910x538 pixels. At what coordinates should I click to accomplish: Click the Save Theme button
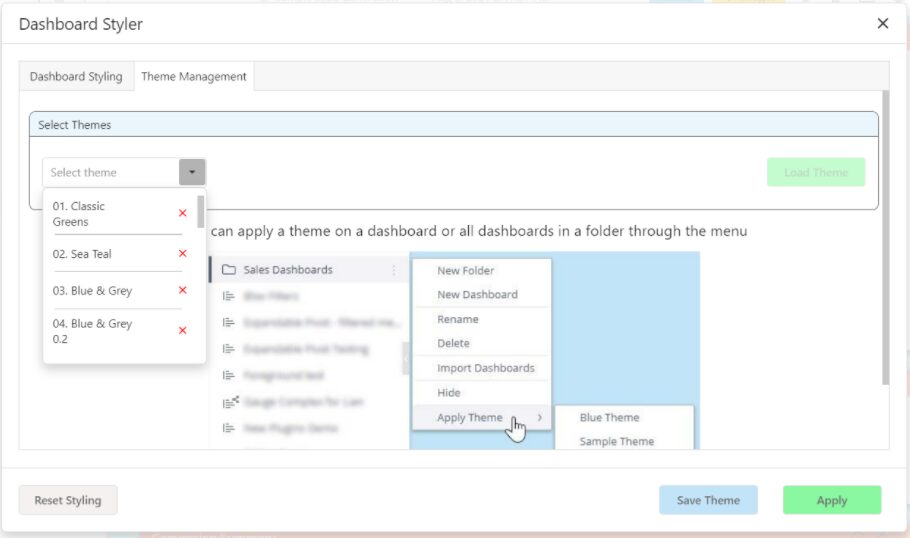[708, 500]
